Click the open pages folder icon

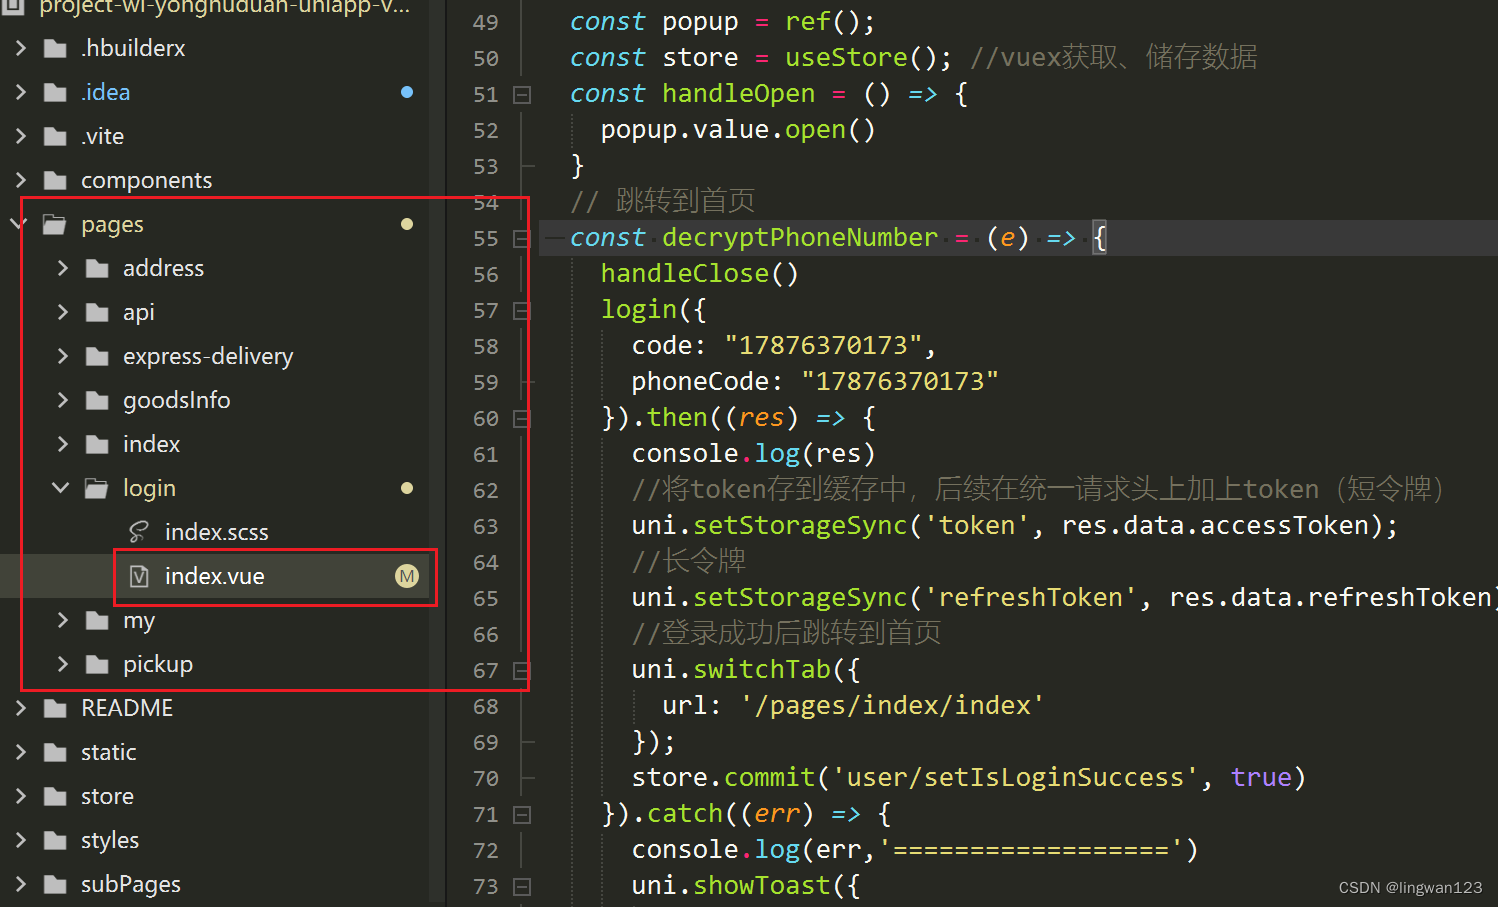point(55,224)
